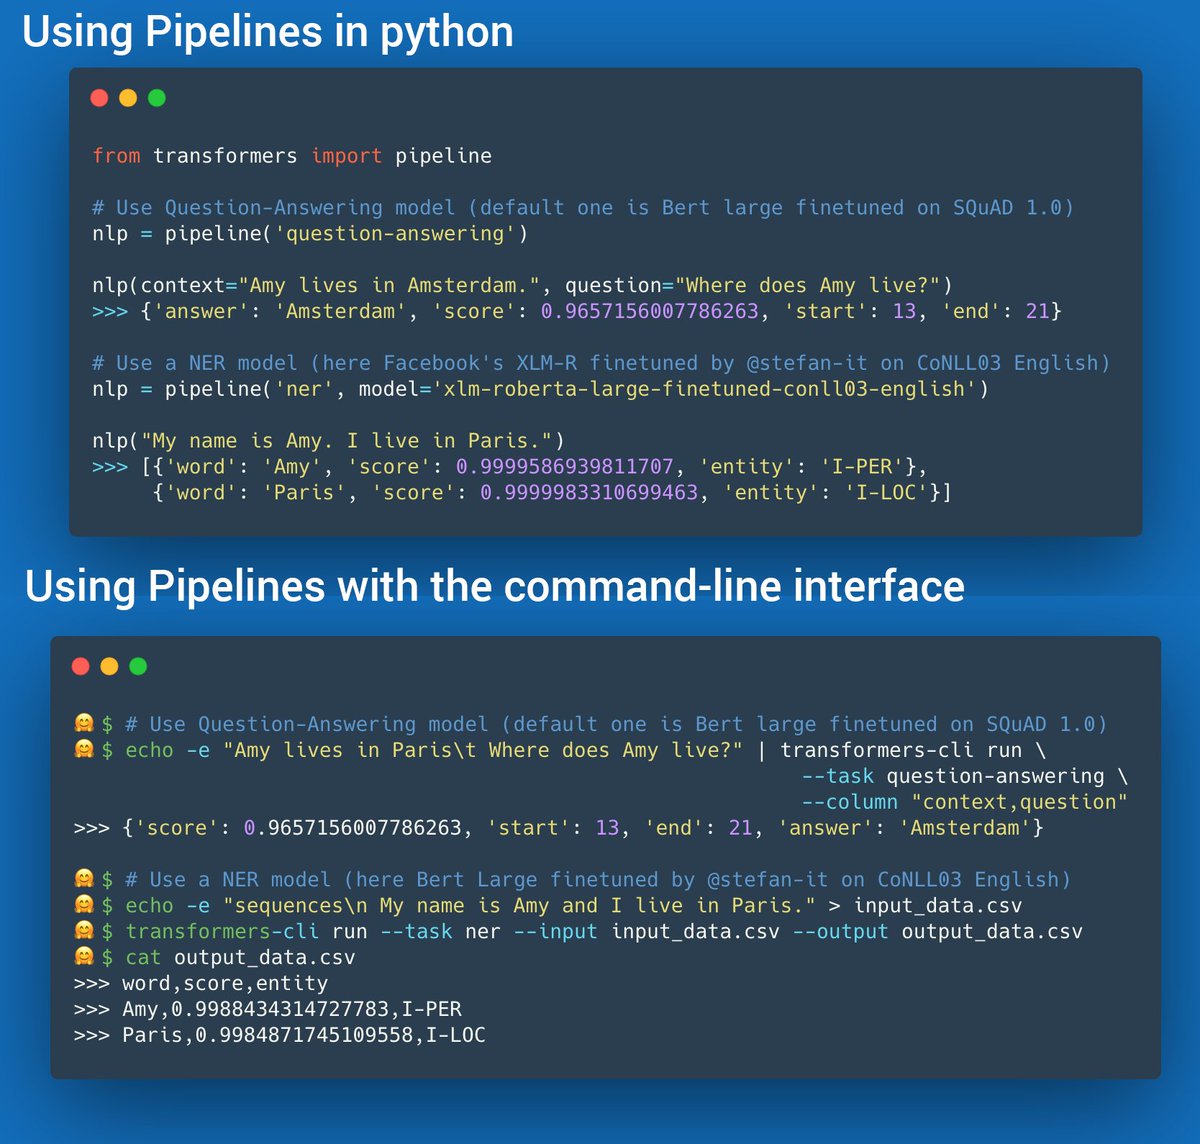
Task: Click the heading 'Using Pipelines in python'
Action: [x=268, y=33]
